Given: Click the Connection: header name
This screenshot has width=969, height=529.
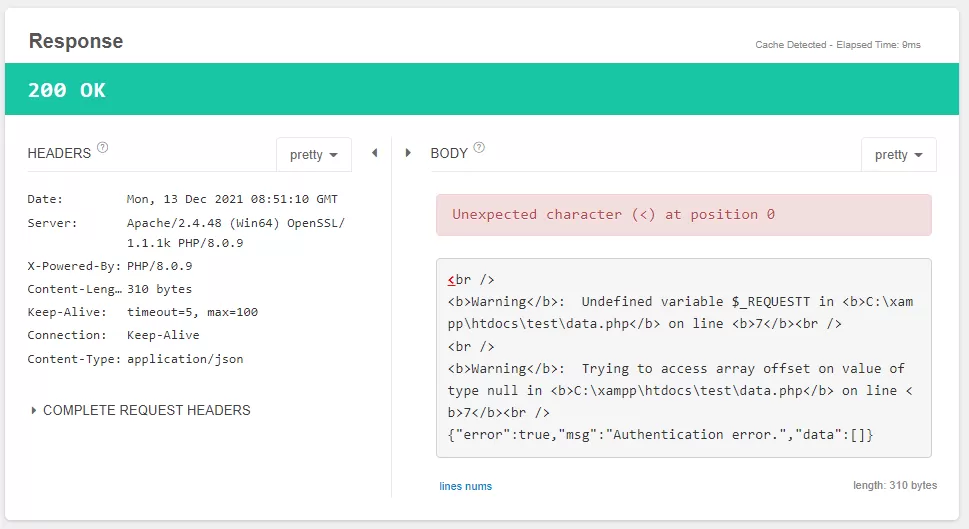Looking at the screenshot, I should coord(67,335).
